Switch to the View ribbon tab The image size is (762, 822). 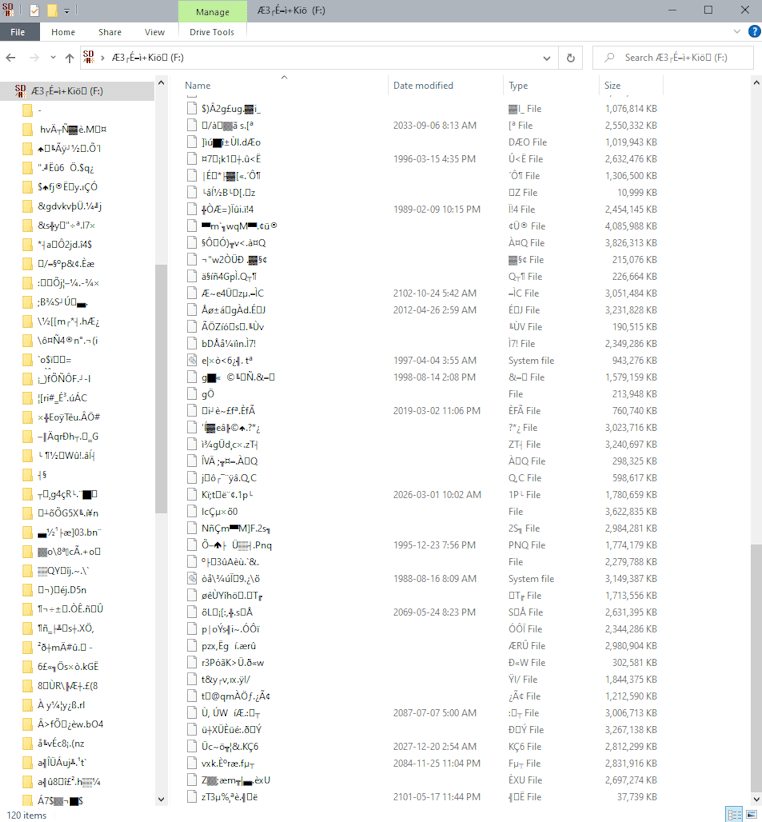[x=154, y=32]
